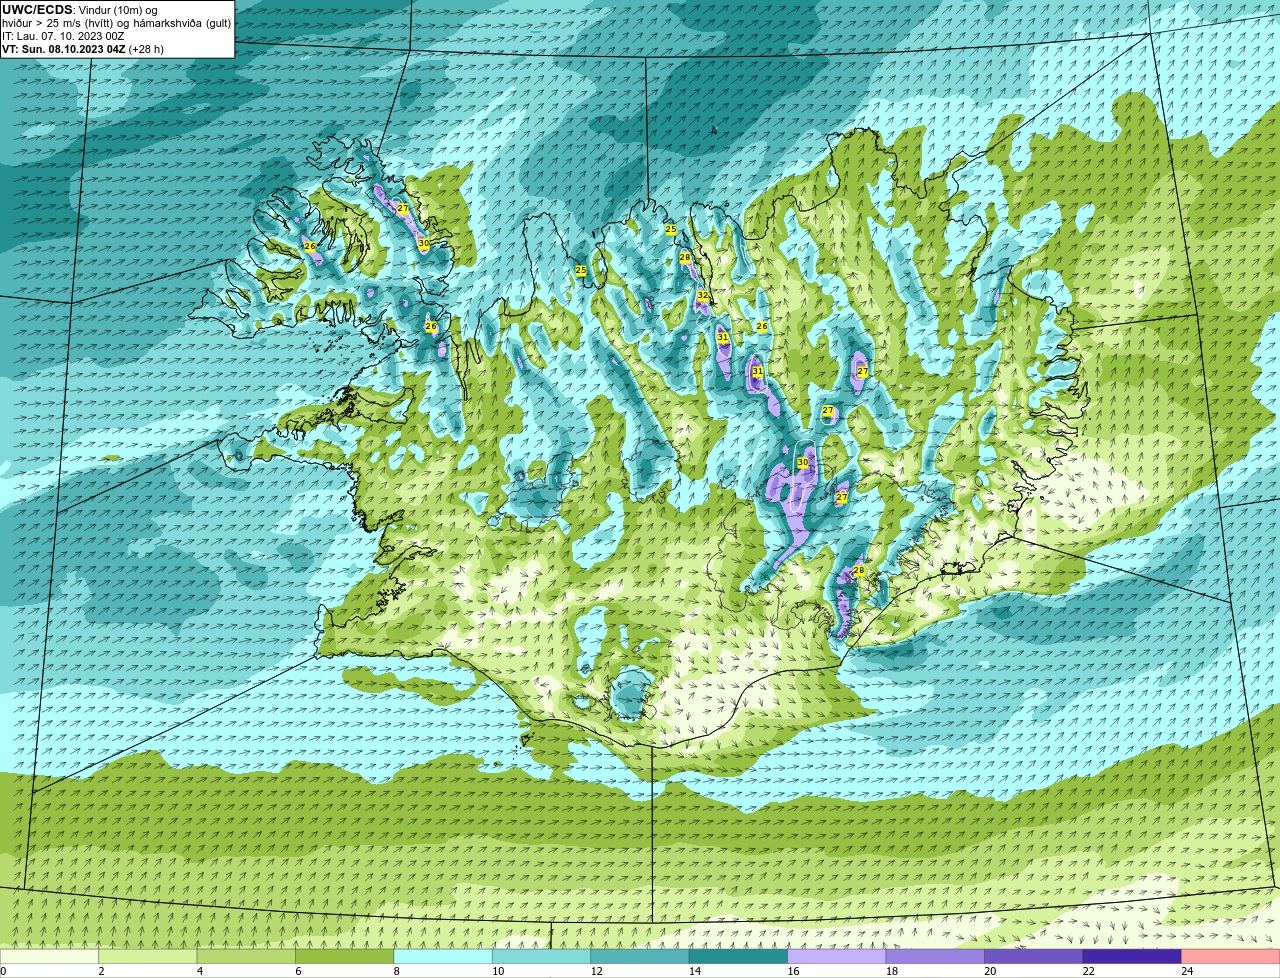Click the legend tick value '8'

coord(395,971)
